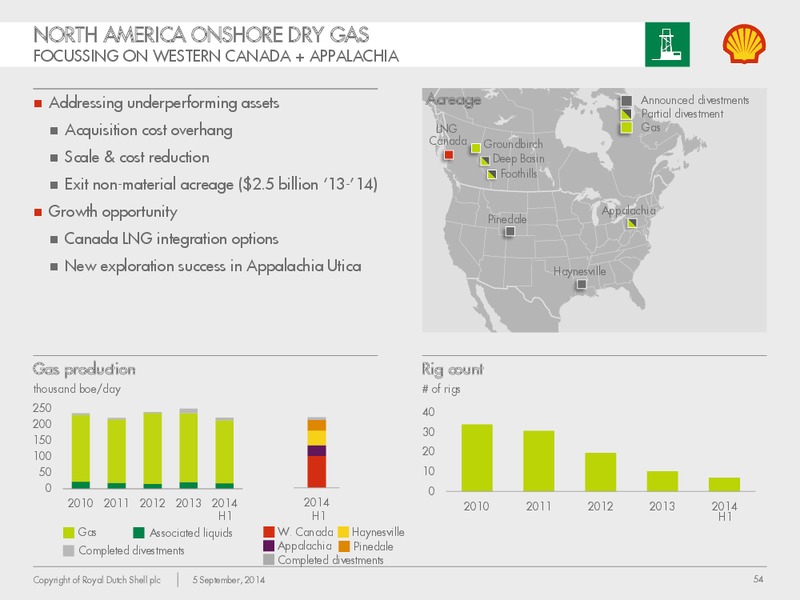Image resolution: width=800 pixels, height=600 pixels.
Task: Click the 2011 rig count bar
Action: pyautogui.click(x=539, y=461)
